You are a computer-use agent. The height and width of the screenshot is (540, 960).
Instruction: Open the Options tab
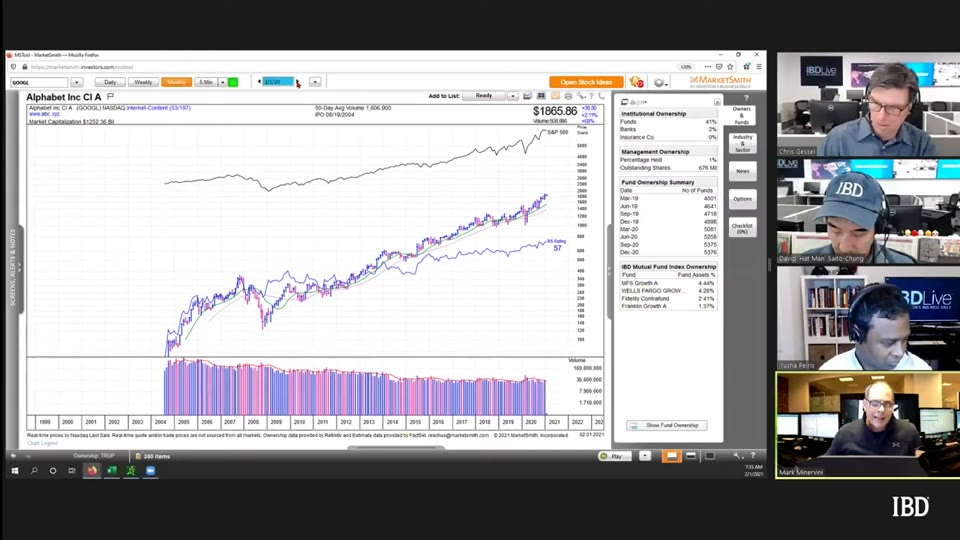[742, 199]
